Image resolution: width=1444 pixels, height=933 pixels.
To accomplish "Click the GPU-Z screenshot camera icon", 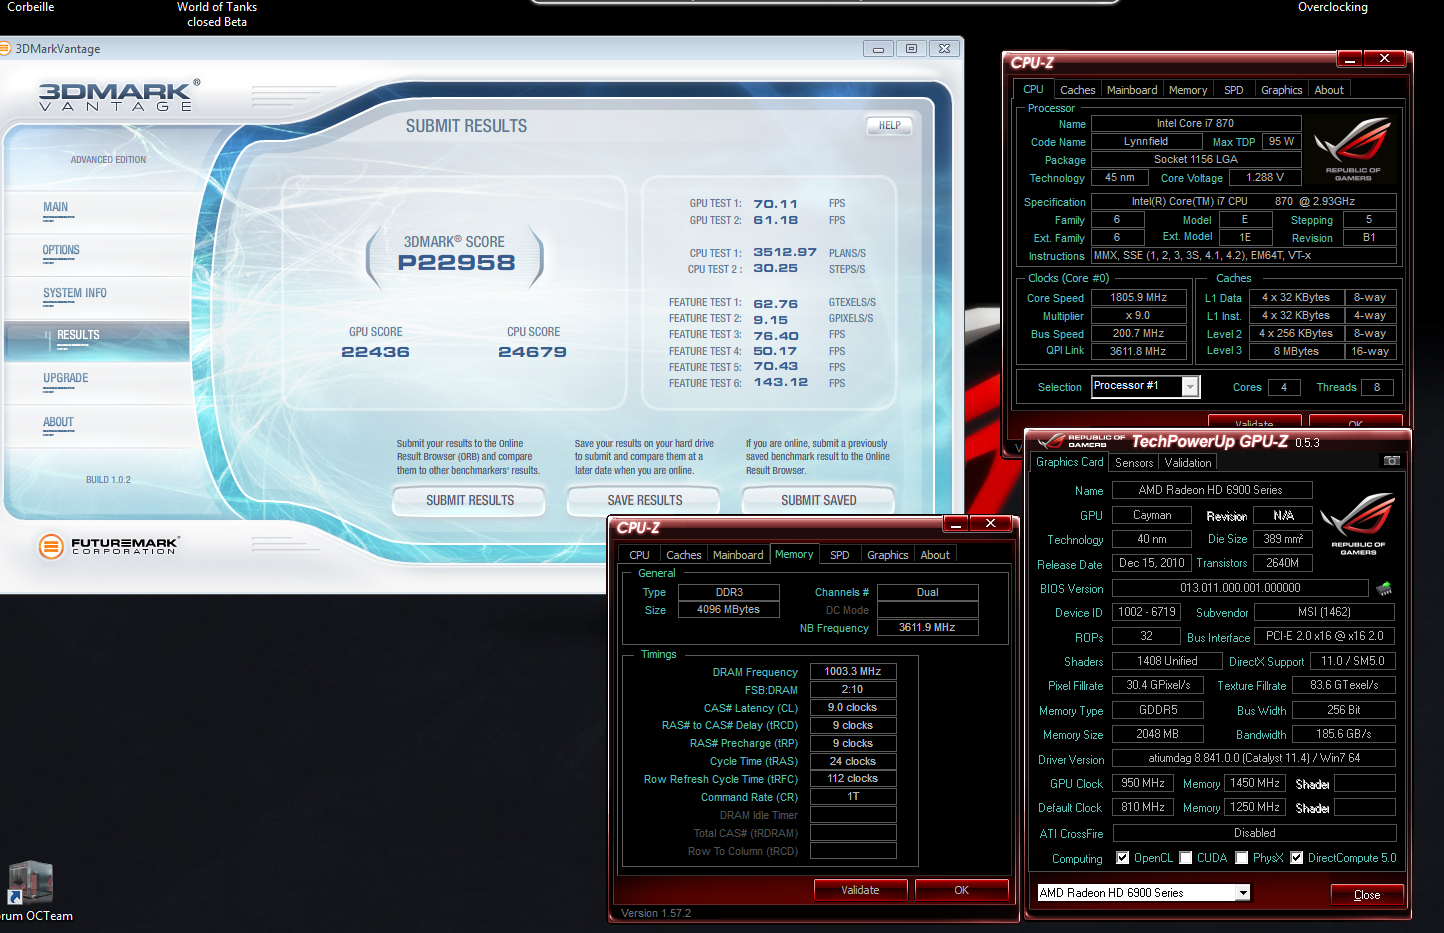I will tap(1391, 461).
